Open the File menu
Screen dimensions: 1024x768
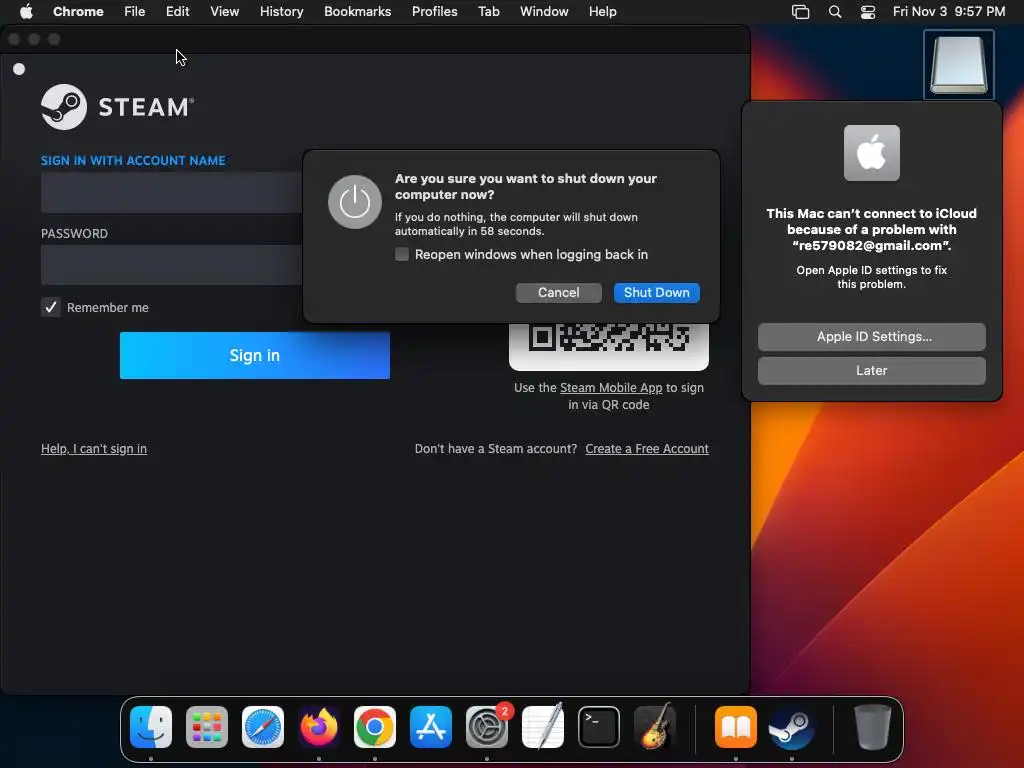pos(135,12)
